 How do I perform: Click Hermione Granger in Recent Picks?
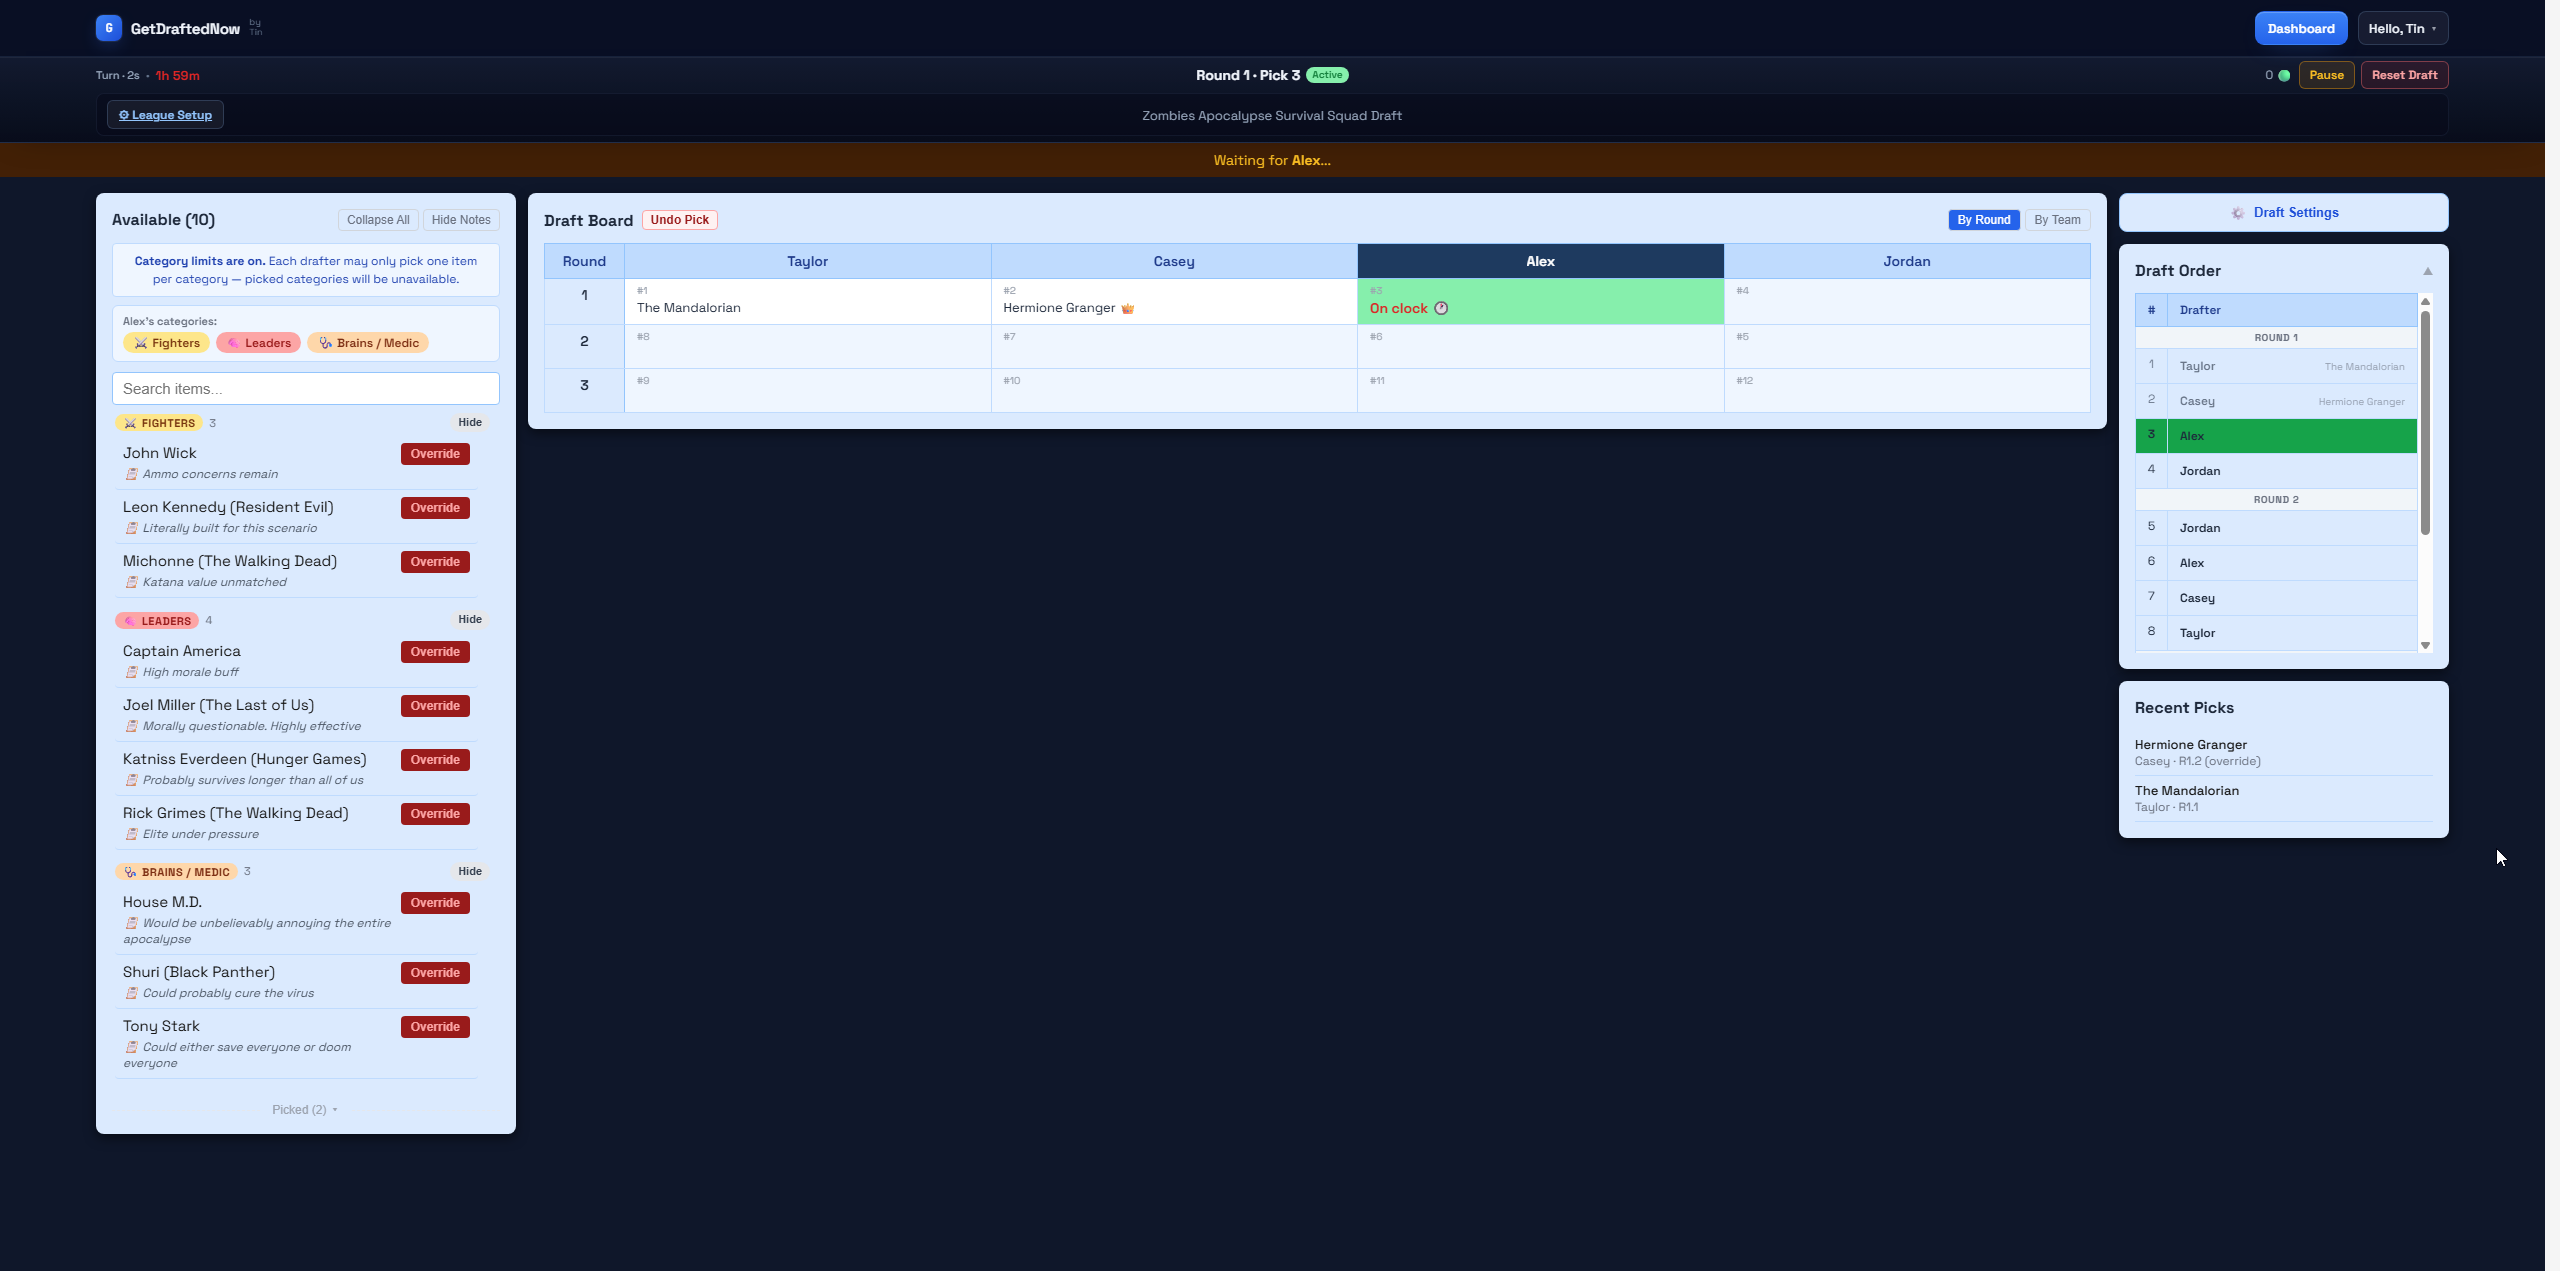2190,745
